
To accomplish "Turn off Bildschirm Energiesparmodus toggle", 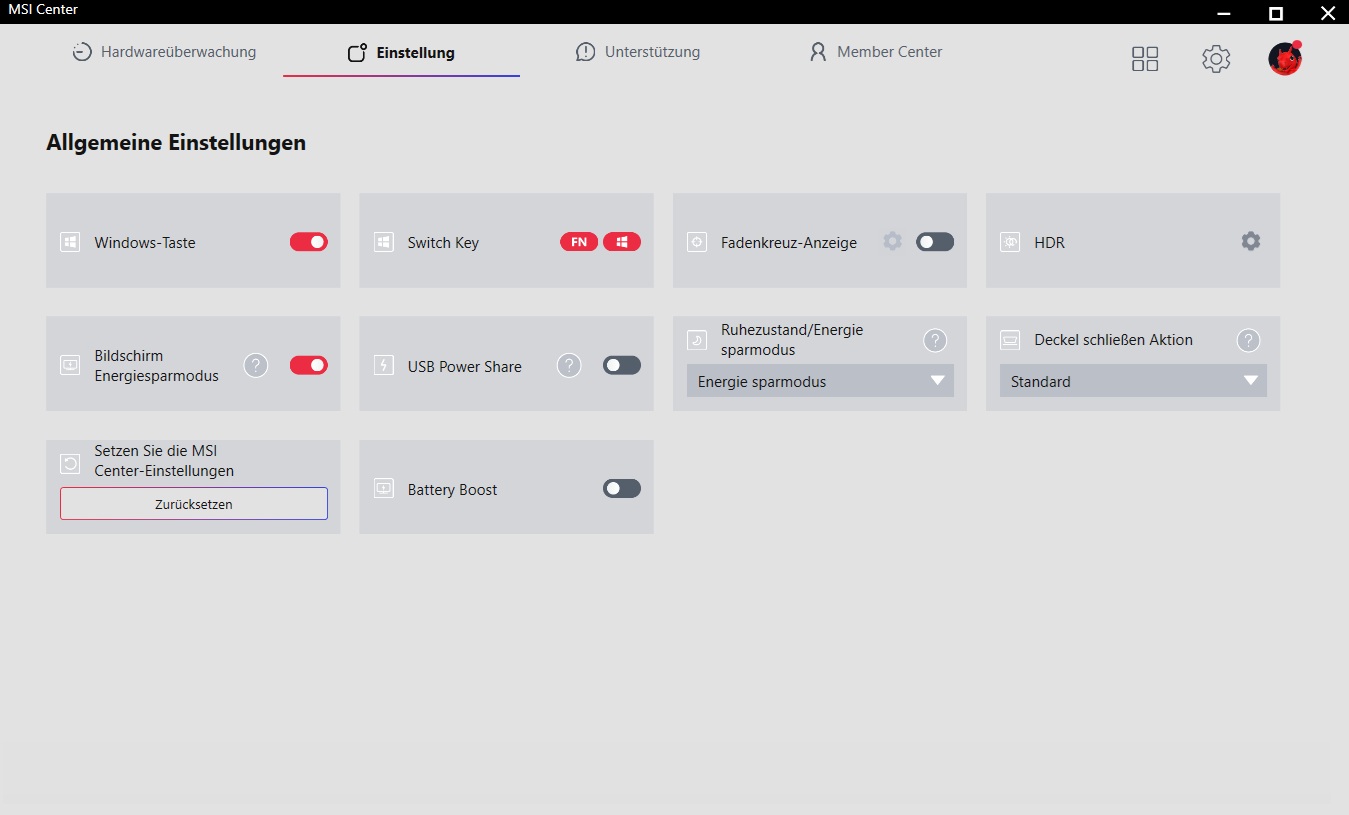I will (x=309, y=366).
